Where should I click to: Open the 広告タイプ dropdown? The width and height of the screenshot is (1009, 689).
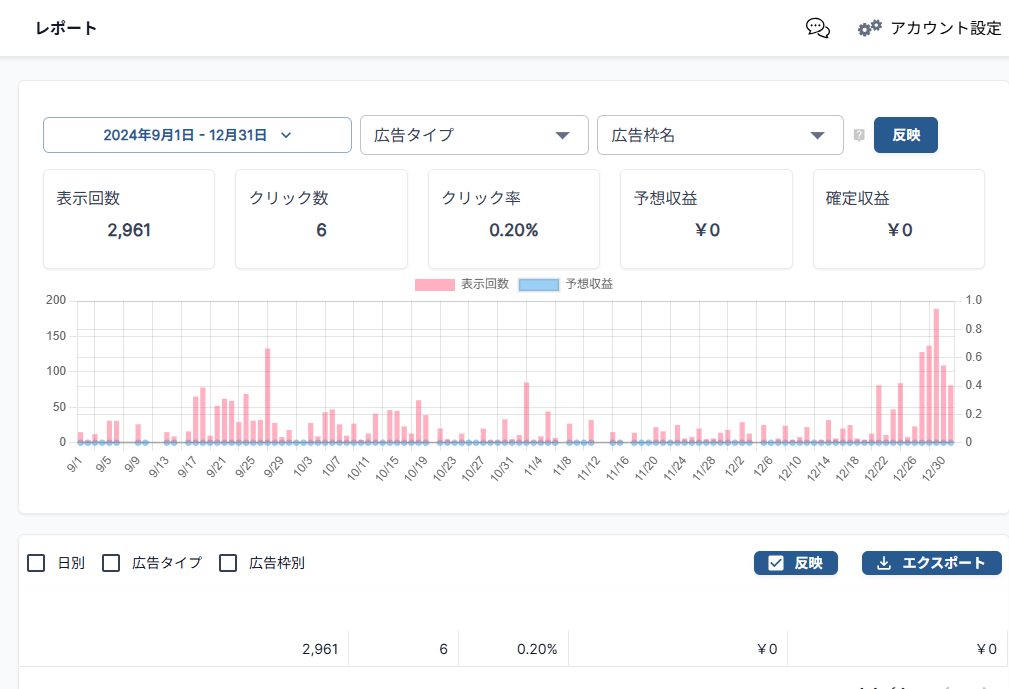[474, 135]
